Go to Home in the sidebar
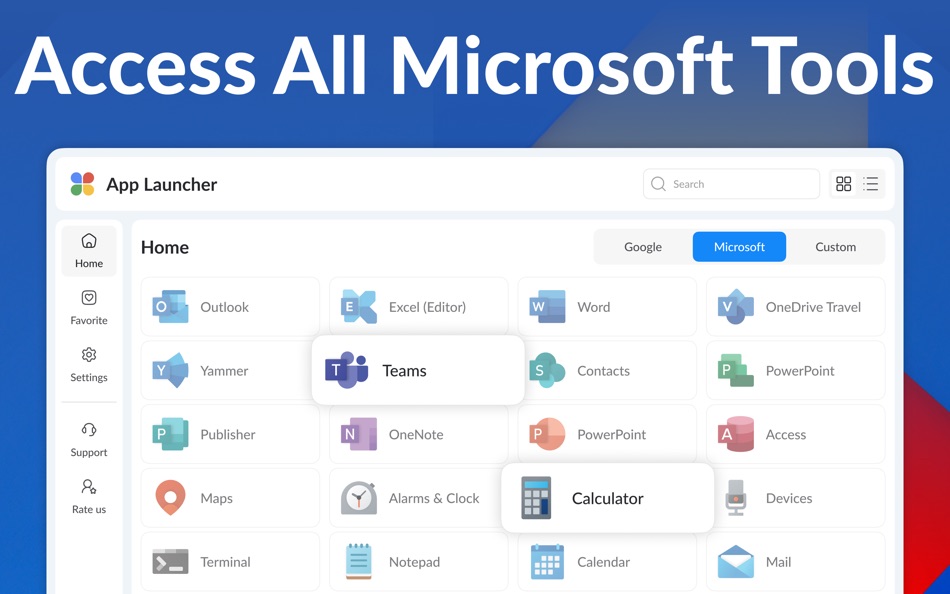 pyautogui.click(x=89, y=251)
